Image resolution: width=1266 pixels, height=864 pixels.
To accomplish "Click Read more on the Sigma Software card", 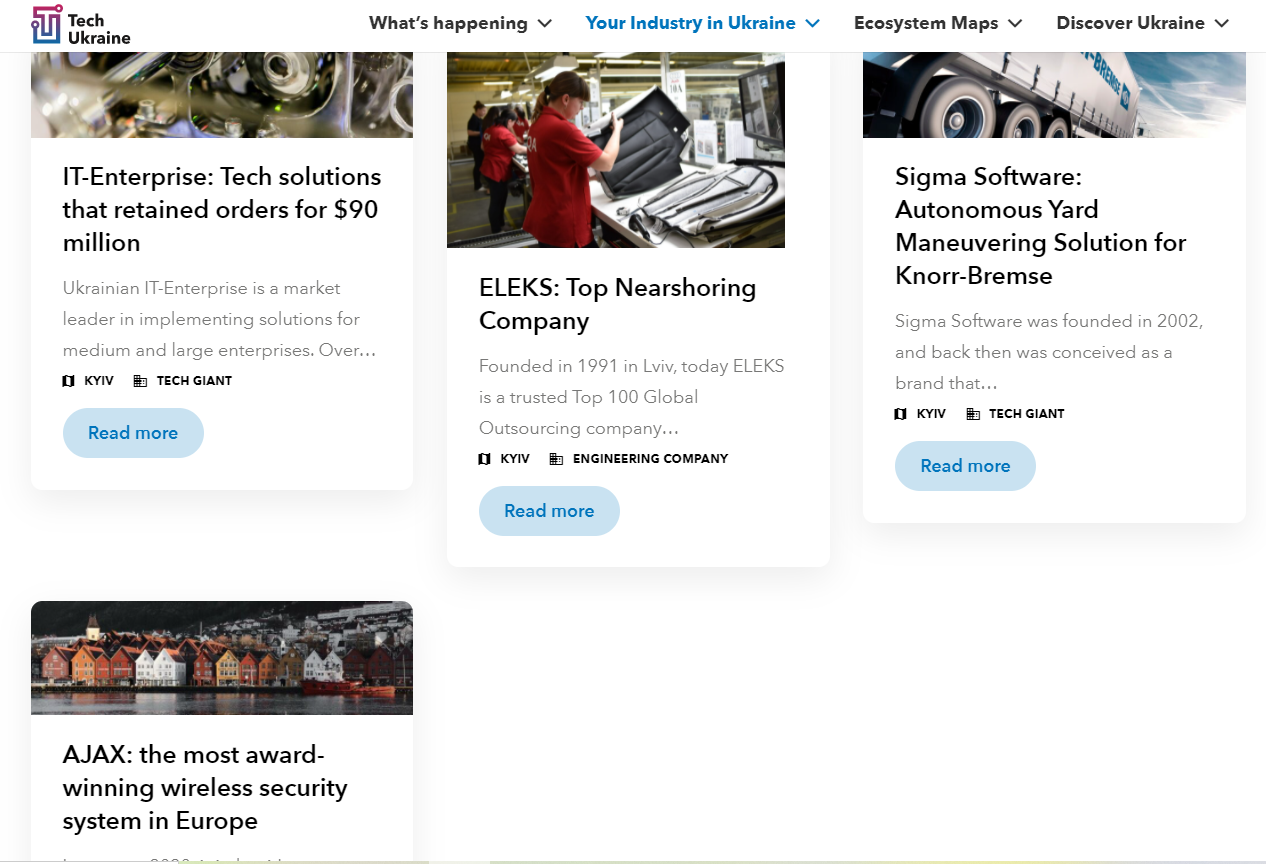I will tap(965, 466).
